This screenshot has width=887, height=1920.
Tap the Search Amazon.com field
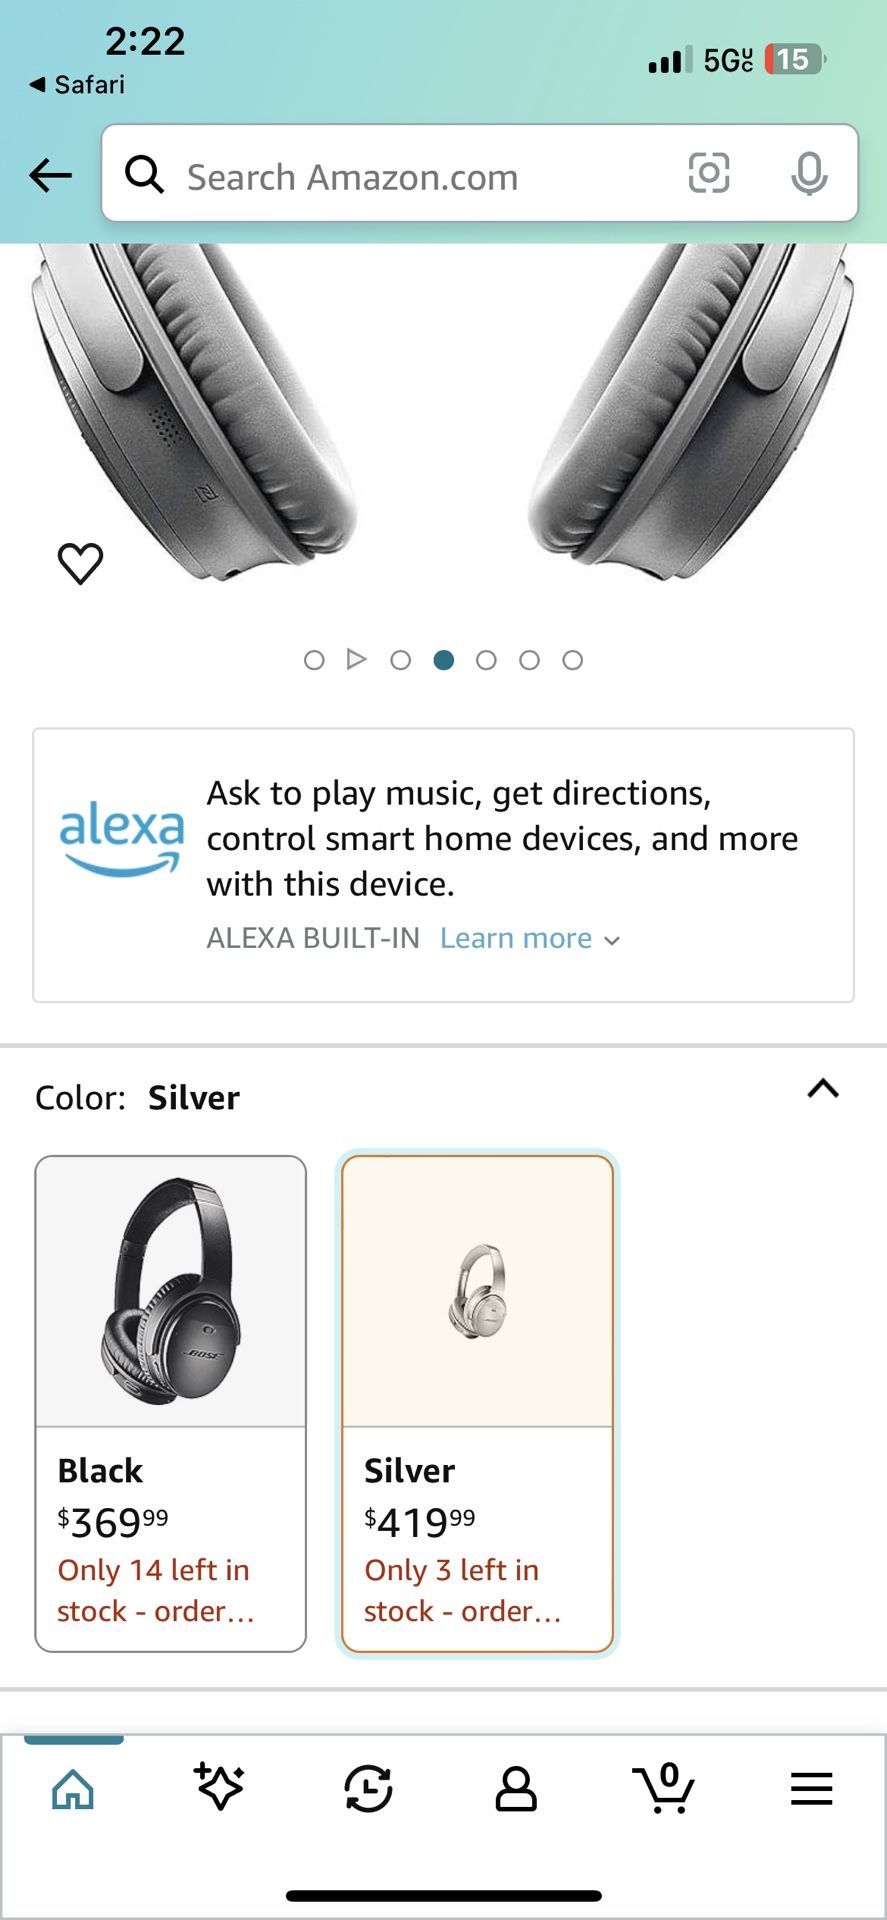tap(400, 175)
